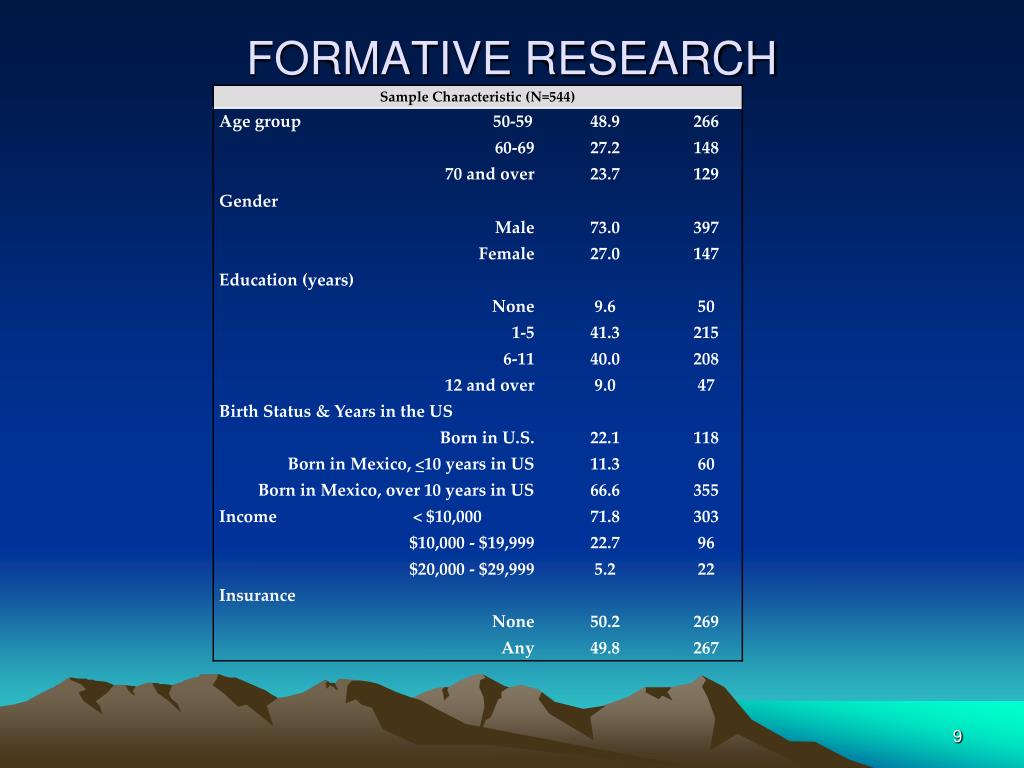1024x768 pixels.
Task: Select the 'Insurance' row heading
Action: click(257, 596)
